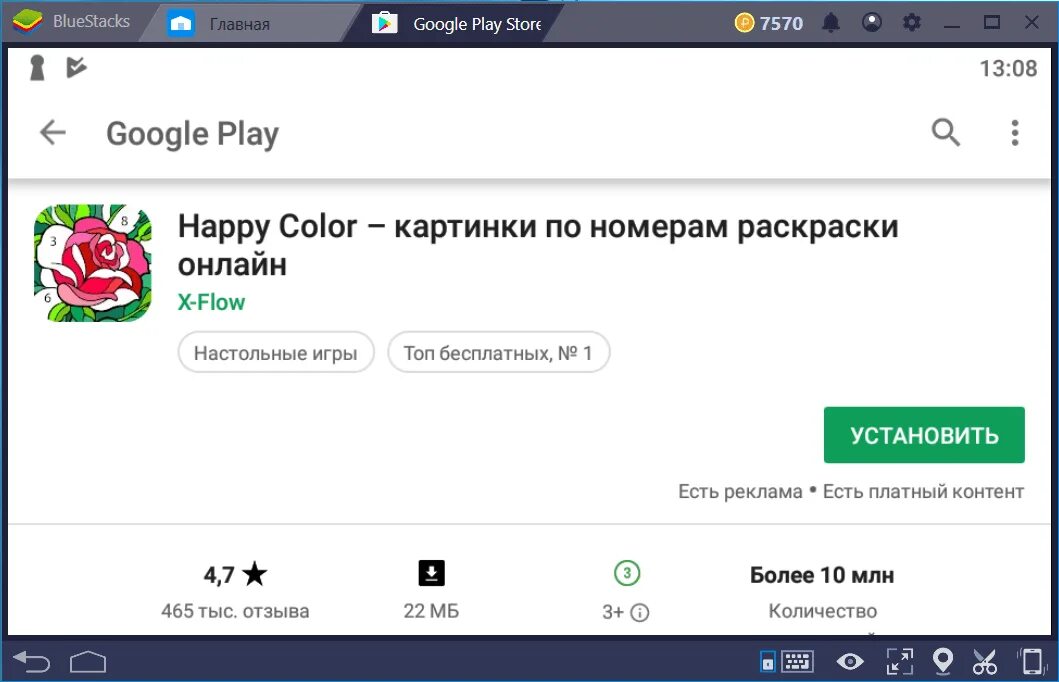Click the keyhole status bar icon

click(37, 68)
